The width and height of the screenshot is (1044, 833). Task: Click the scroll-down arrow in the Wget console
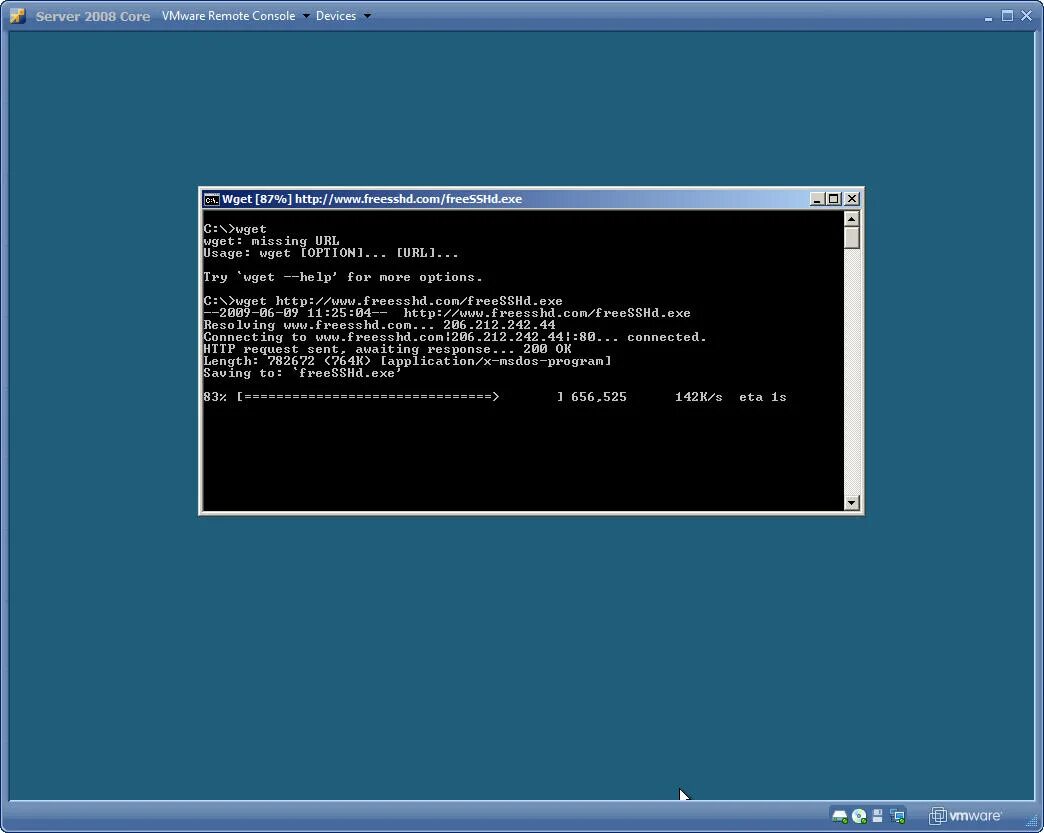point(852,503)
